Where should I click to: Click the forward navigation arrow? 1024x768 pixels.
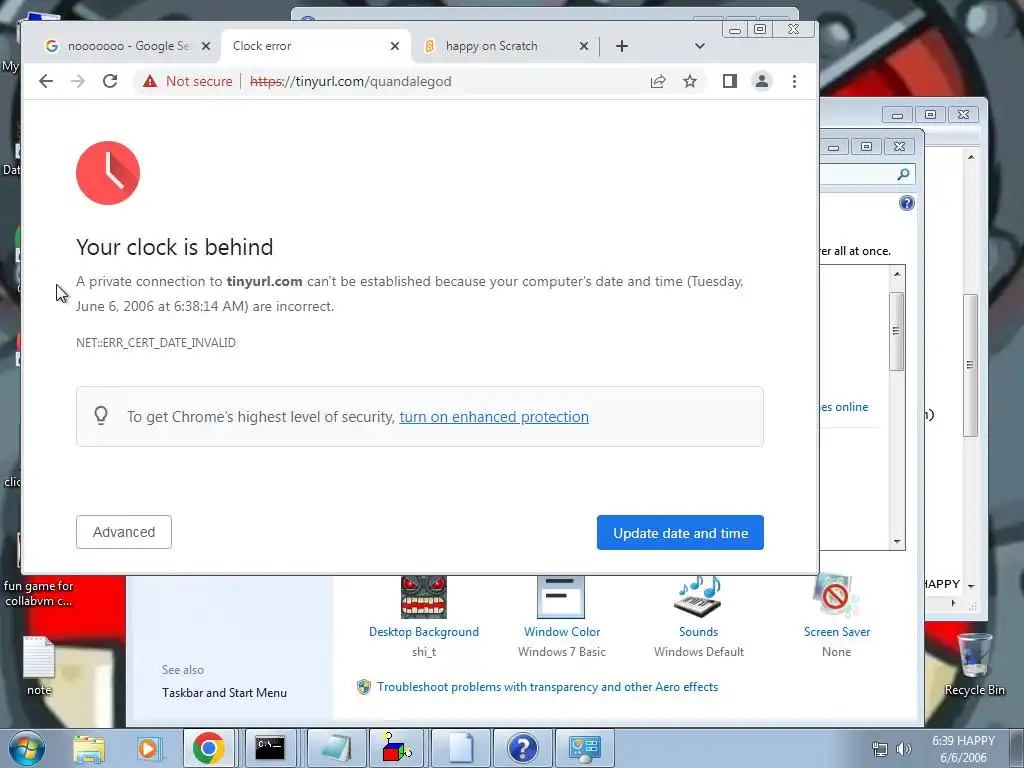78,81
